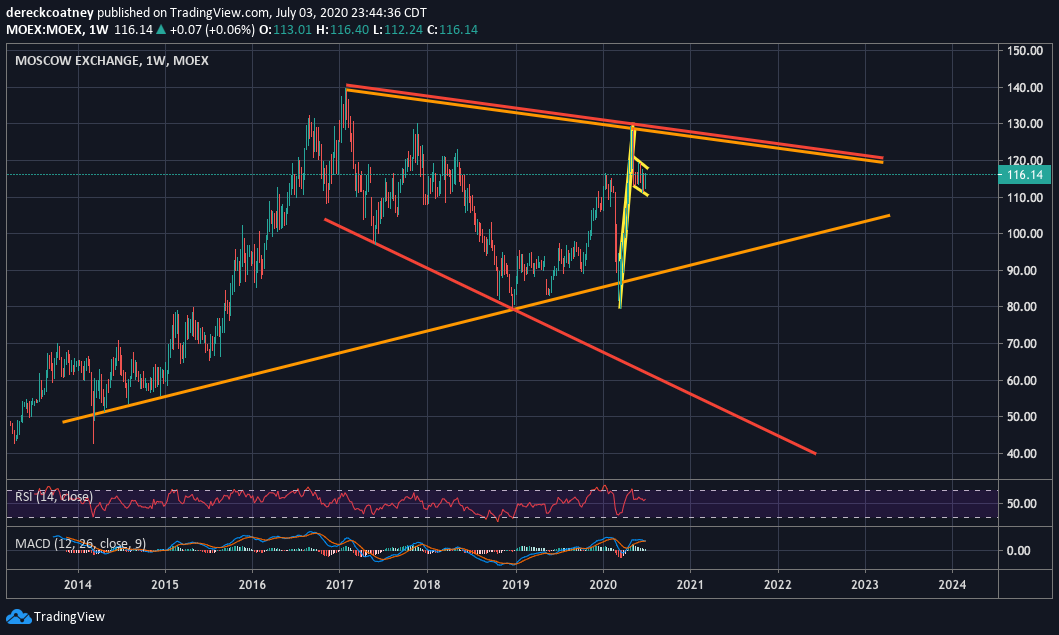Click the 2014 time axis label

tap(78, 584)
